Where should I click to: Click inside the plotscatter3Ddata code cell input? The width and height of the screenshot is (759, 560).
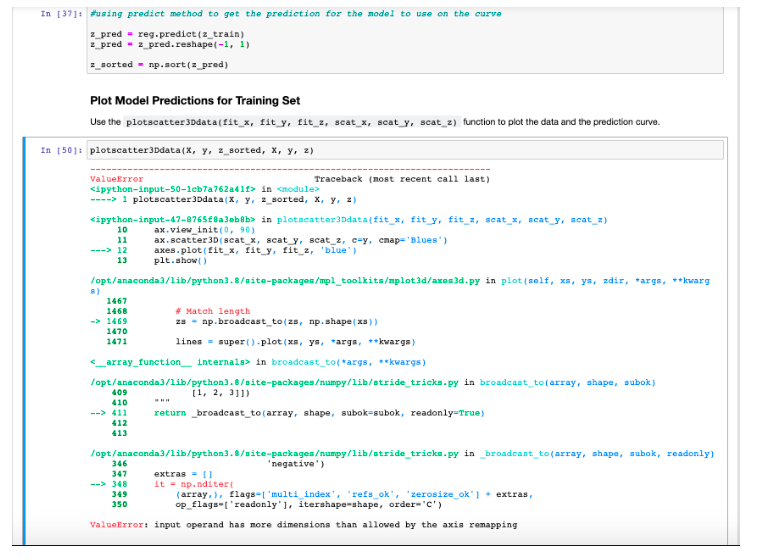point(405,151)
